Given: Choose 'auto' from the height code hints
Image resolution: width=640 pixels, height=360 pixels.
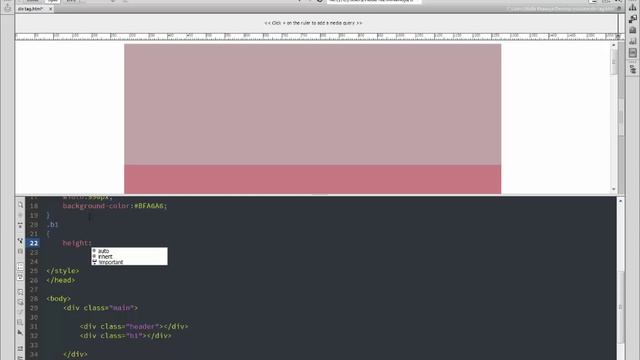Looking at the screenshot, I should 103,251.
